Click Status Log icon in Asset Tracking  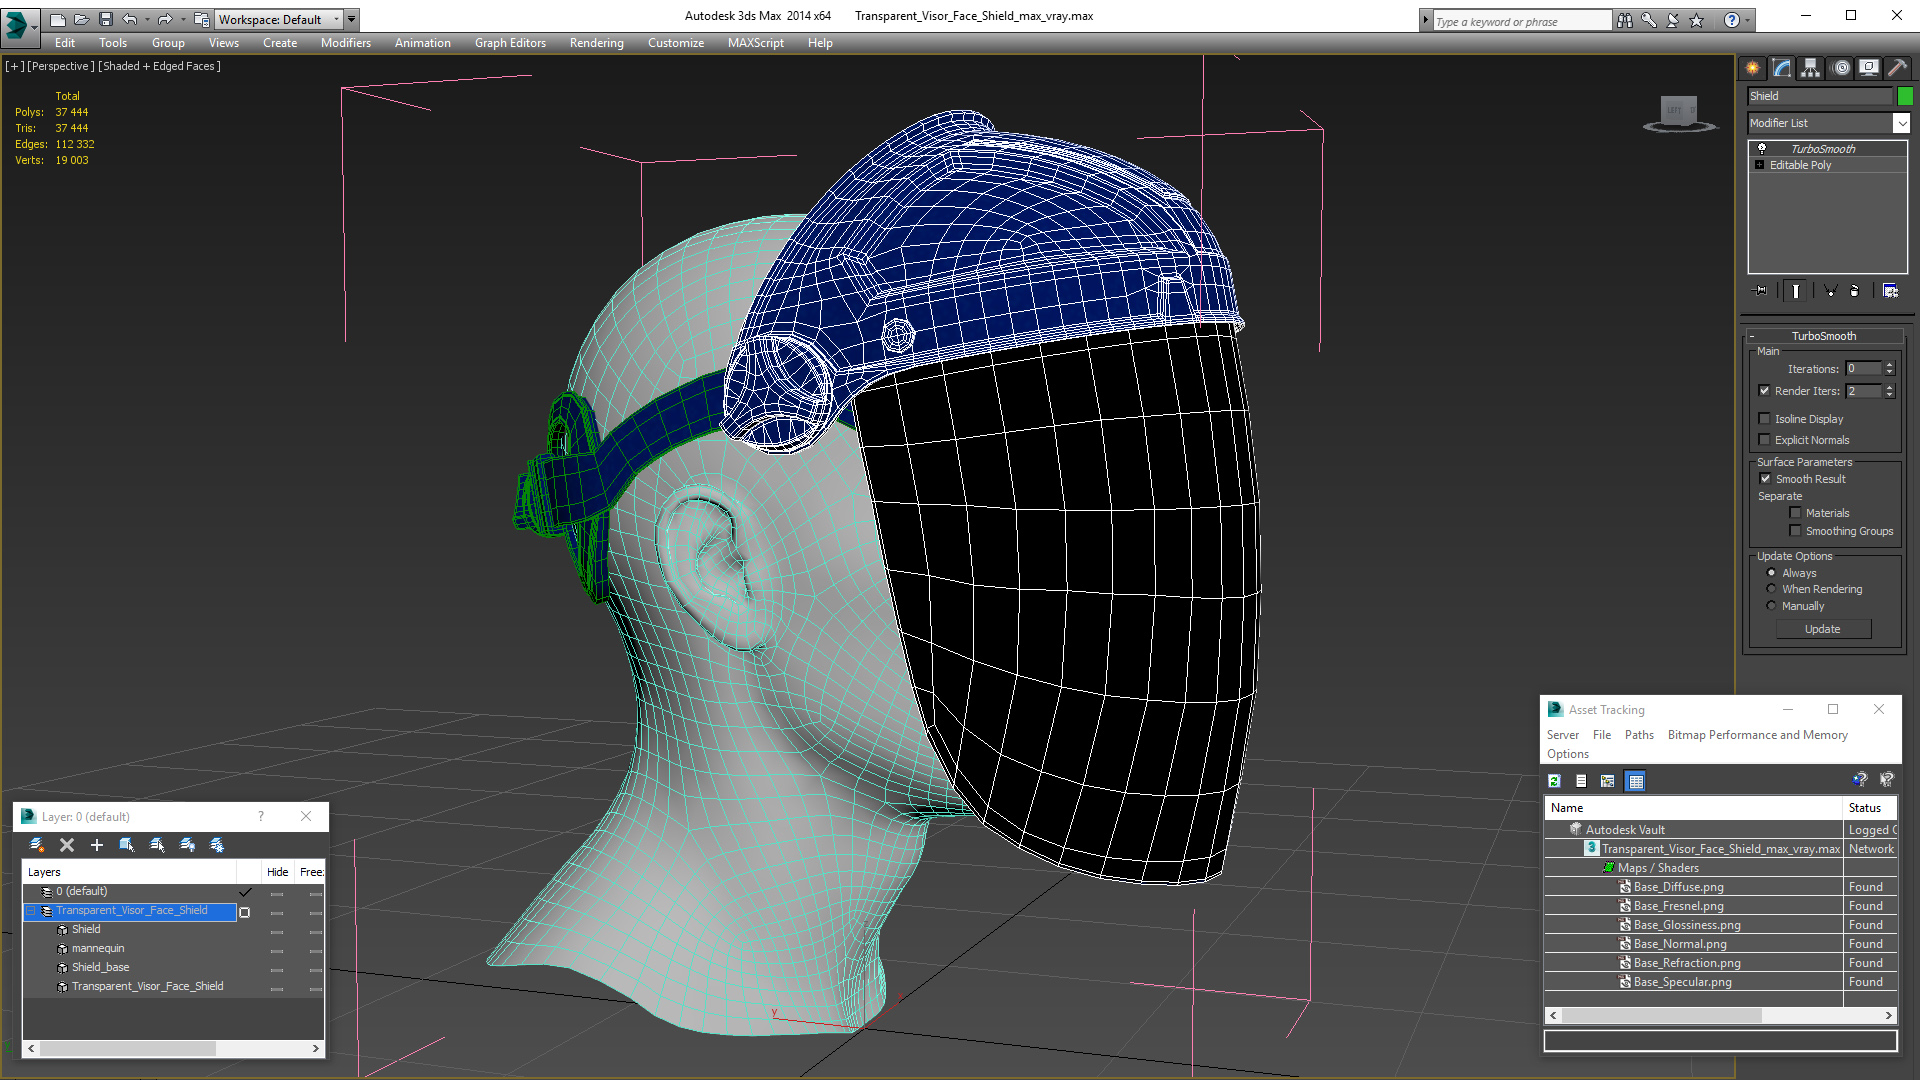[x=1581, y=781]
